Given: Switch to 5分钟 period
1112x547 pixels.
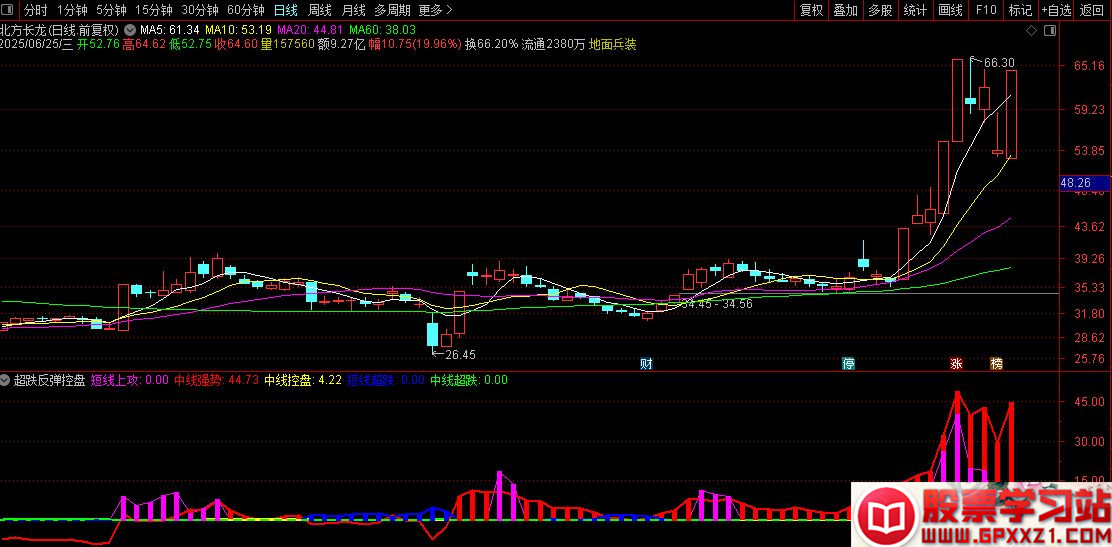Looking at the screenshot, I should (x=111, y=10).
